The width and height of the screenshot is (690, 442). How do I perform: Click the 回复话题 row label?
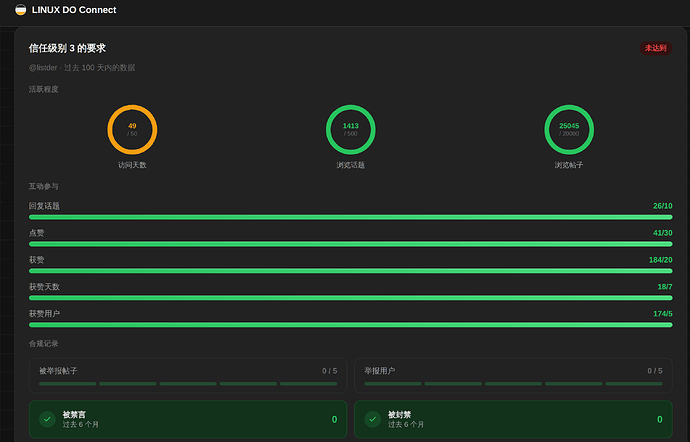(x=44, y=206)
